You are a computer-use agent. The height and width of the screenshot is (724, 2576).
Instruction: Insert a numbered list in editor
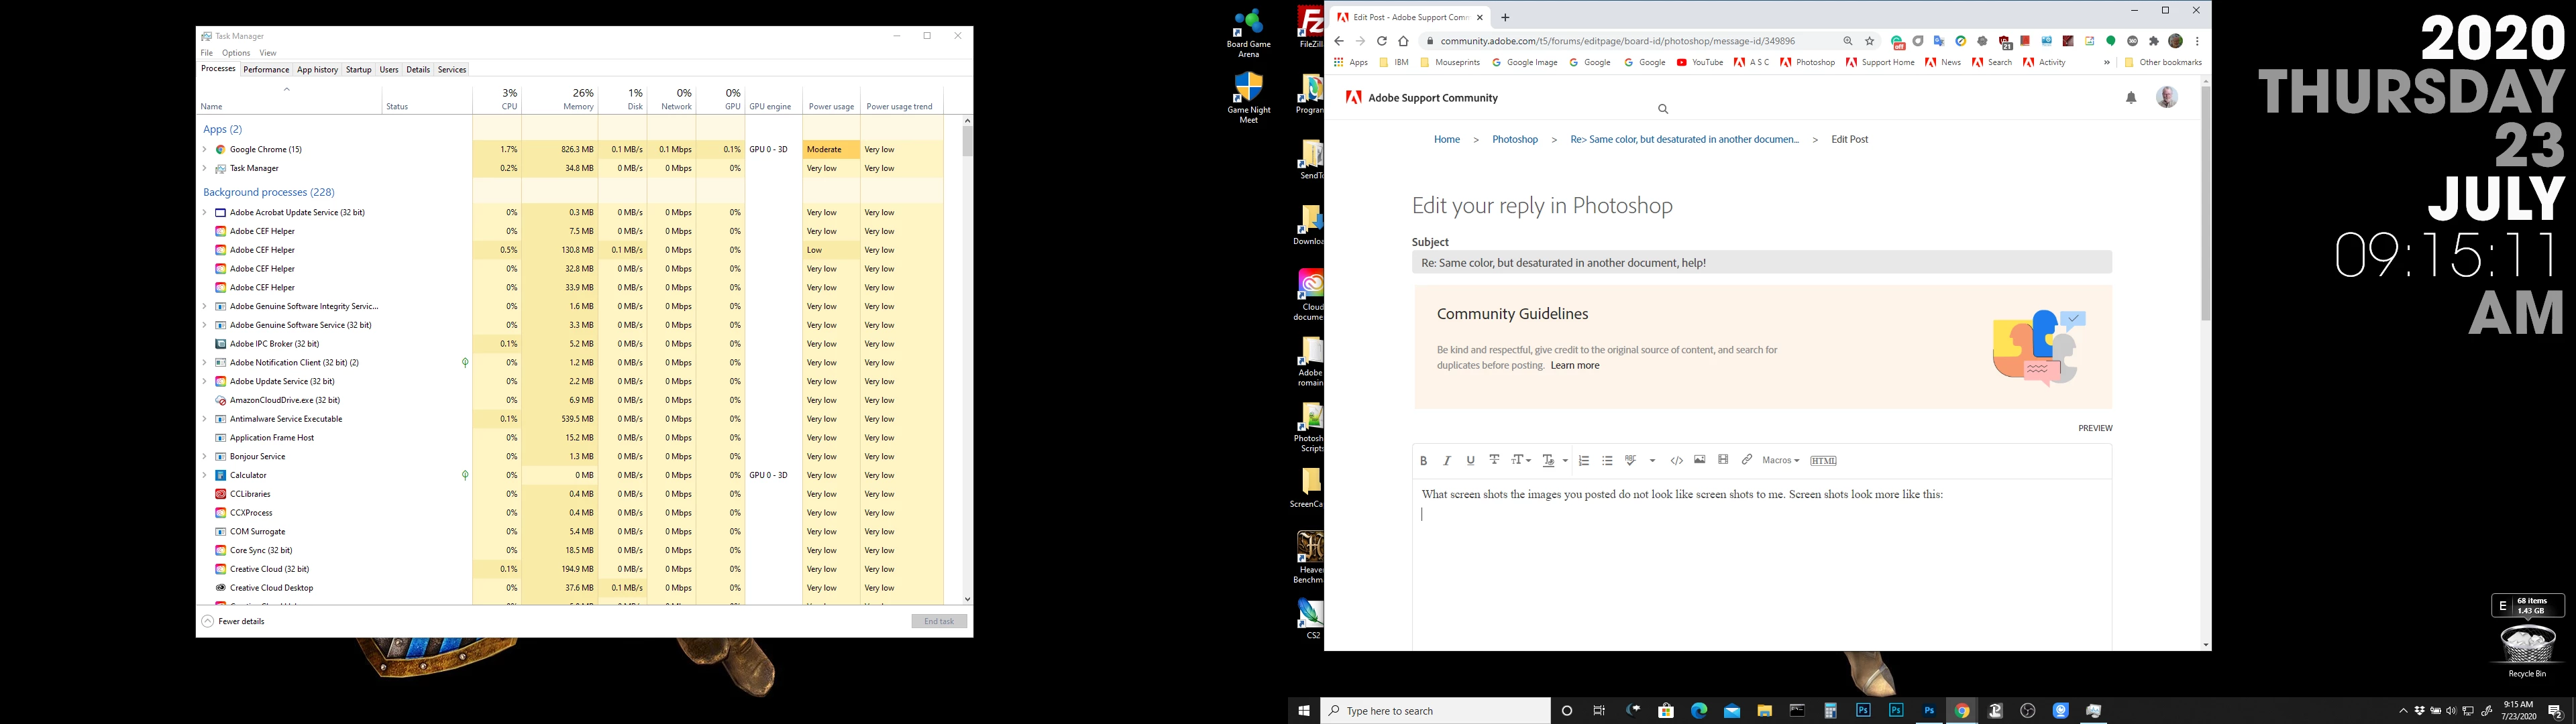point(1583,461)
